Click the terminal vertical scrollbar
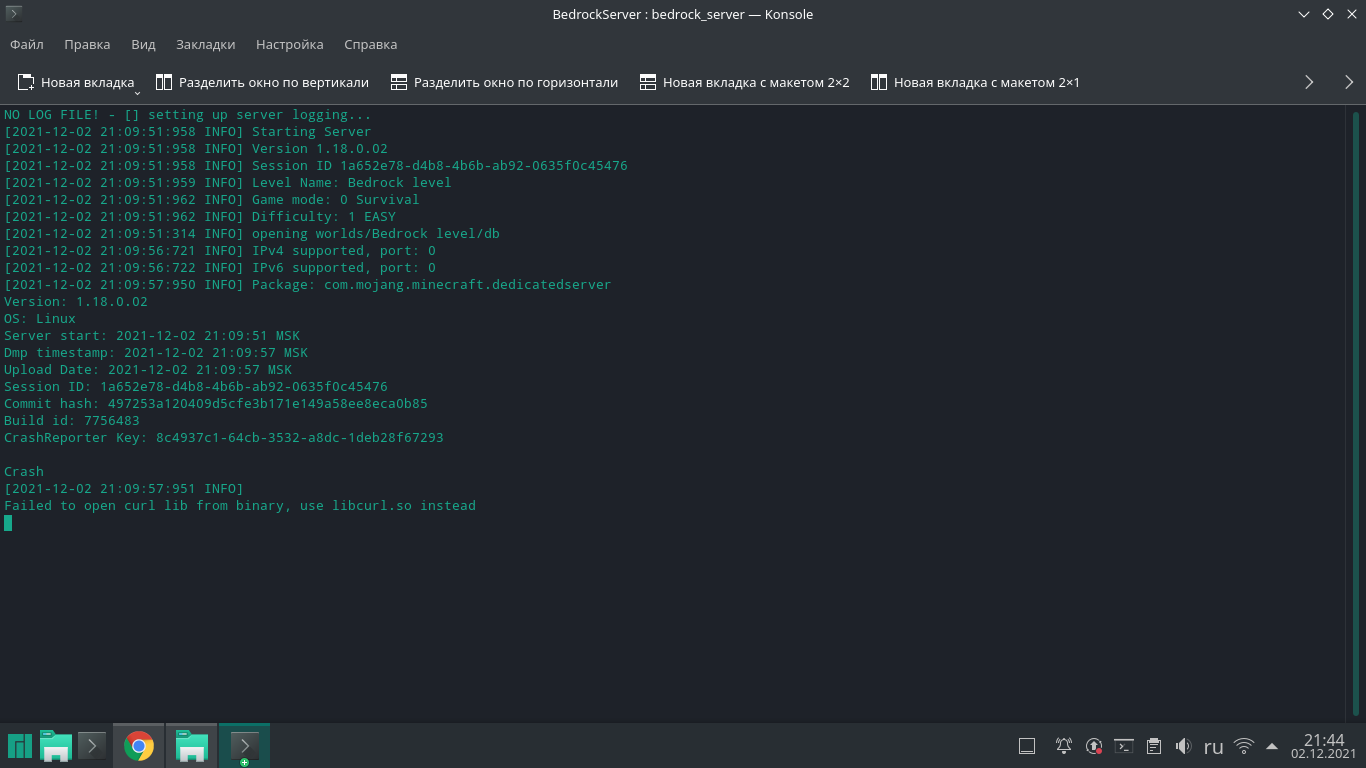The height and width of the screenshot is (768, 1366). (x=1357, y=413)
